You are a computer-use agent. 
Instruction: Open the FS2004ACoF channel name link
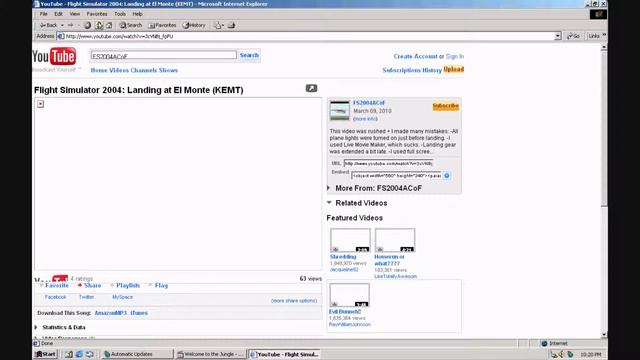369,103
